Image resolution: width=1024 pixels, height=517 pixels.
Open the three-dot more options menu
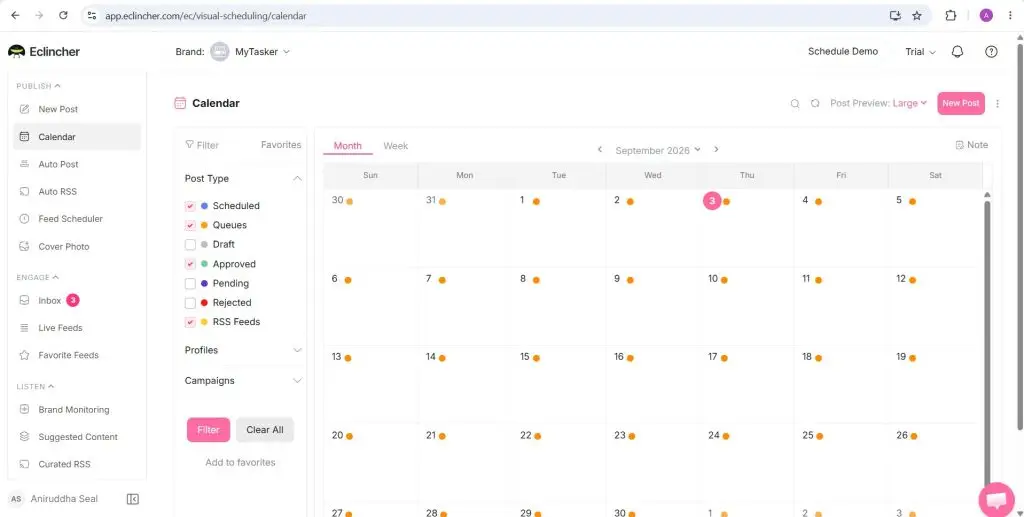[x=997, y=103]
